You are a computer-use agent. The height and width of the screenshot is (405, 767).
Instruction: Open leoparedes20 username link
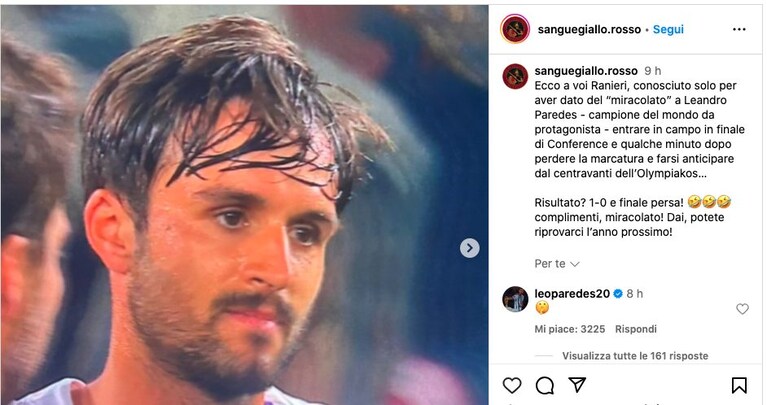pos(572,293)
